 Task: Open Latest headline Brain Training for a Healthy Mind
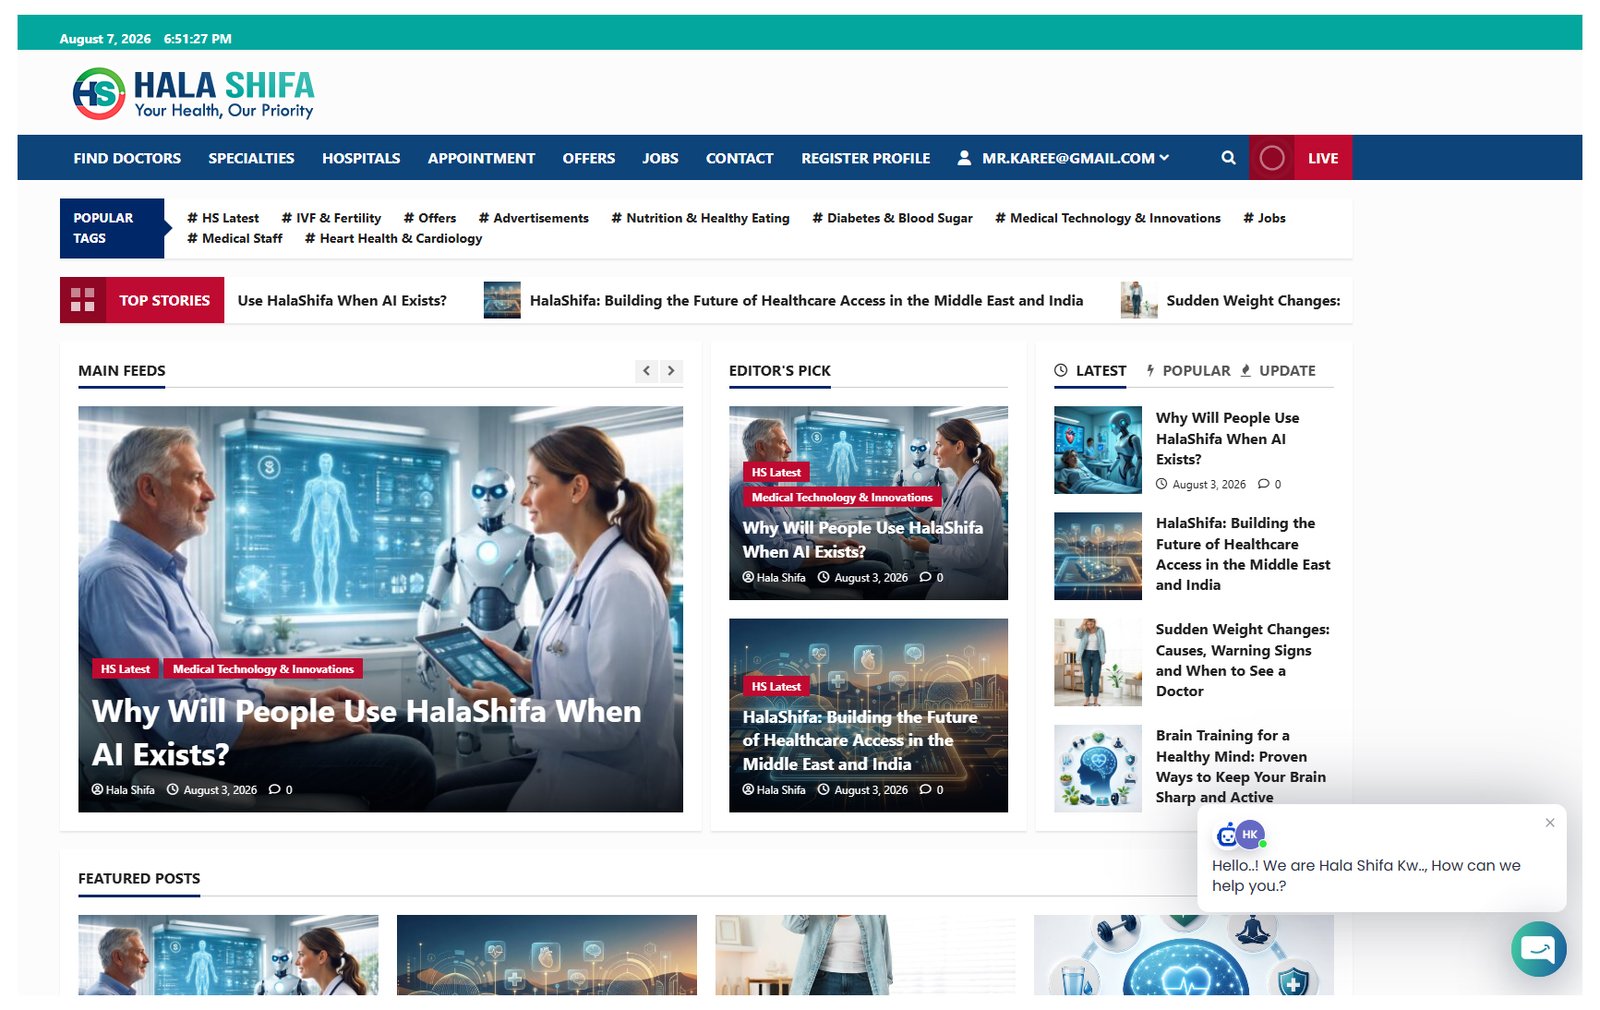[1241, 766]
